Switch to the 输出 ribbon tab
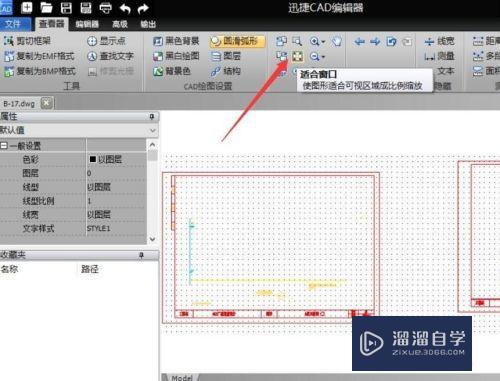The image size is (500, 381). pyautogui.click(x=148, y=24)
